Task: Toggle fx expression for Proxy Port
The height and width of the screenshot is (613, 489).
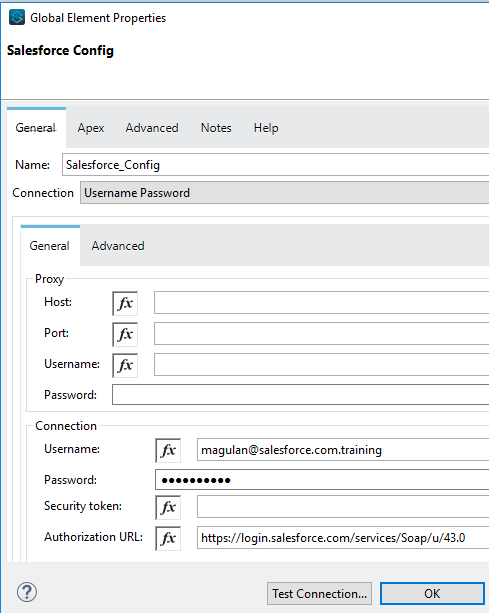Action: click(125, 334)
